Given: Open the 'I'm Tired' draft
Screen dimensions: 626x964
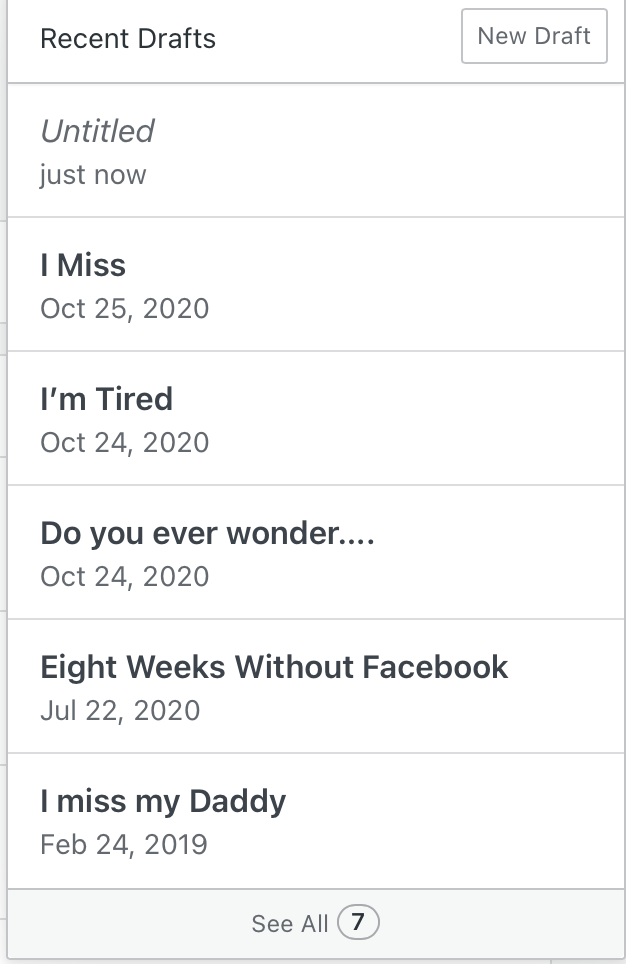Looking at the screenshot, I should tap(106, 399).
